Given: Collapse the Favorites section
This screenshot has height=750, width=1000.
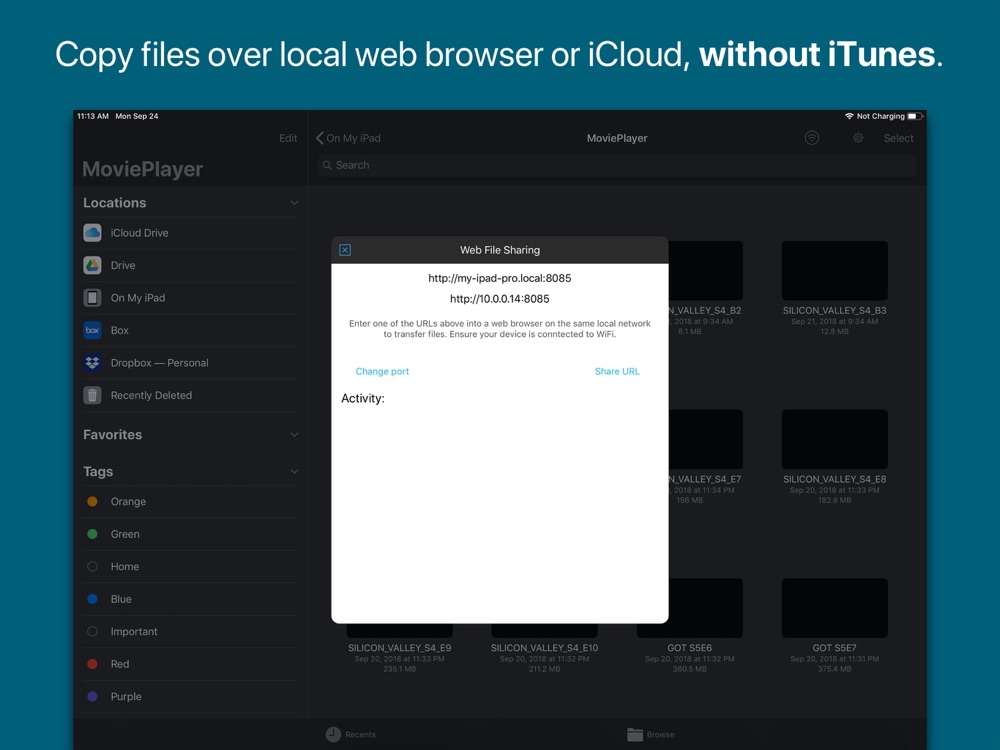Looking at the screenshot, I should click(294, 434).
